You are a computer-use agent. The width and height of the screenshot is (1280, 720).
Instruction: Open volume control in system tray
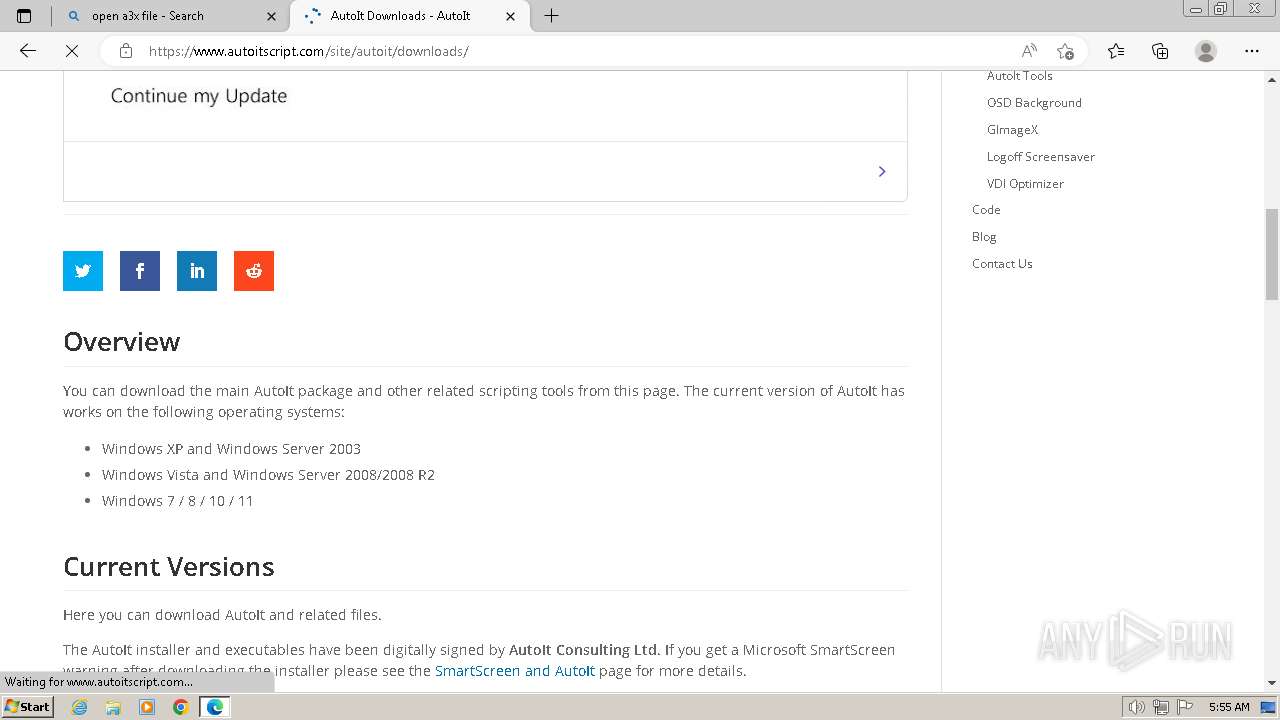[x=1137, y=707]
